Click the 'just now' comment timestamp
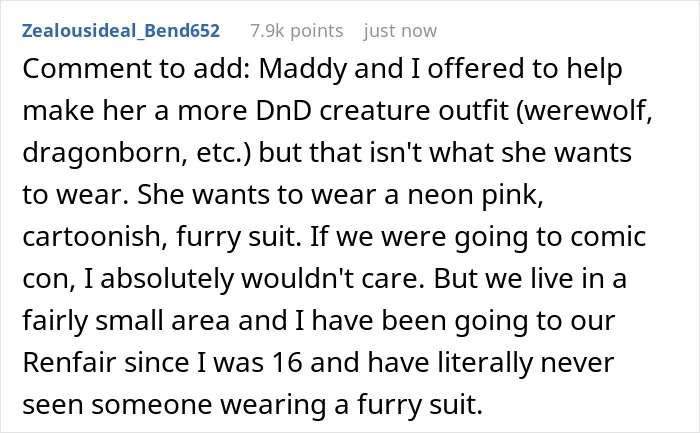Viewport: 700px width, 433px height. [400, 31]
